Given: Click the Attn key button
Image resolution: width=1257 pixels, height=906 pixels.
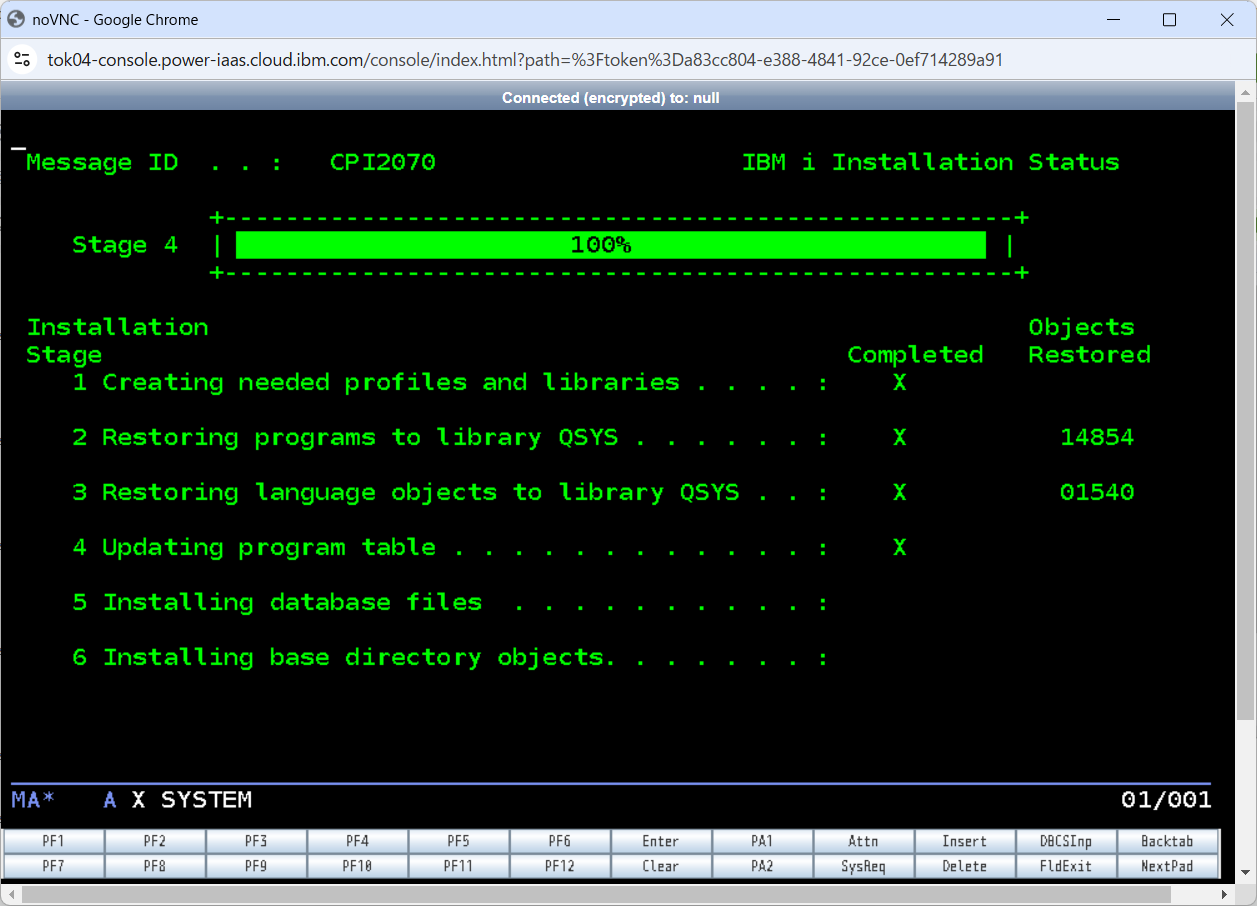Looking at the screenshot, I should 864,841.
